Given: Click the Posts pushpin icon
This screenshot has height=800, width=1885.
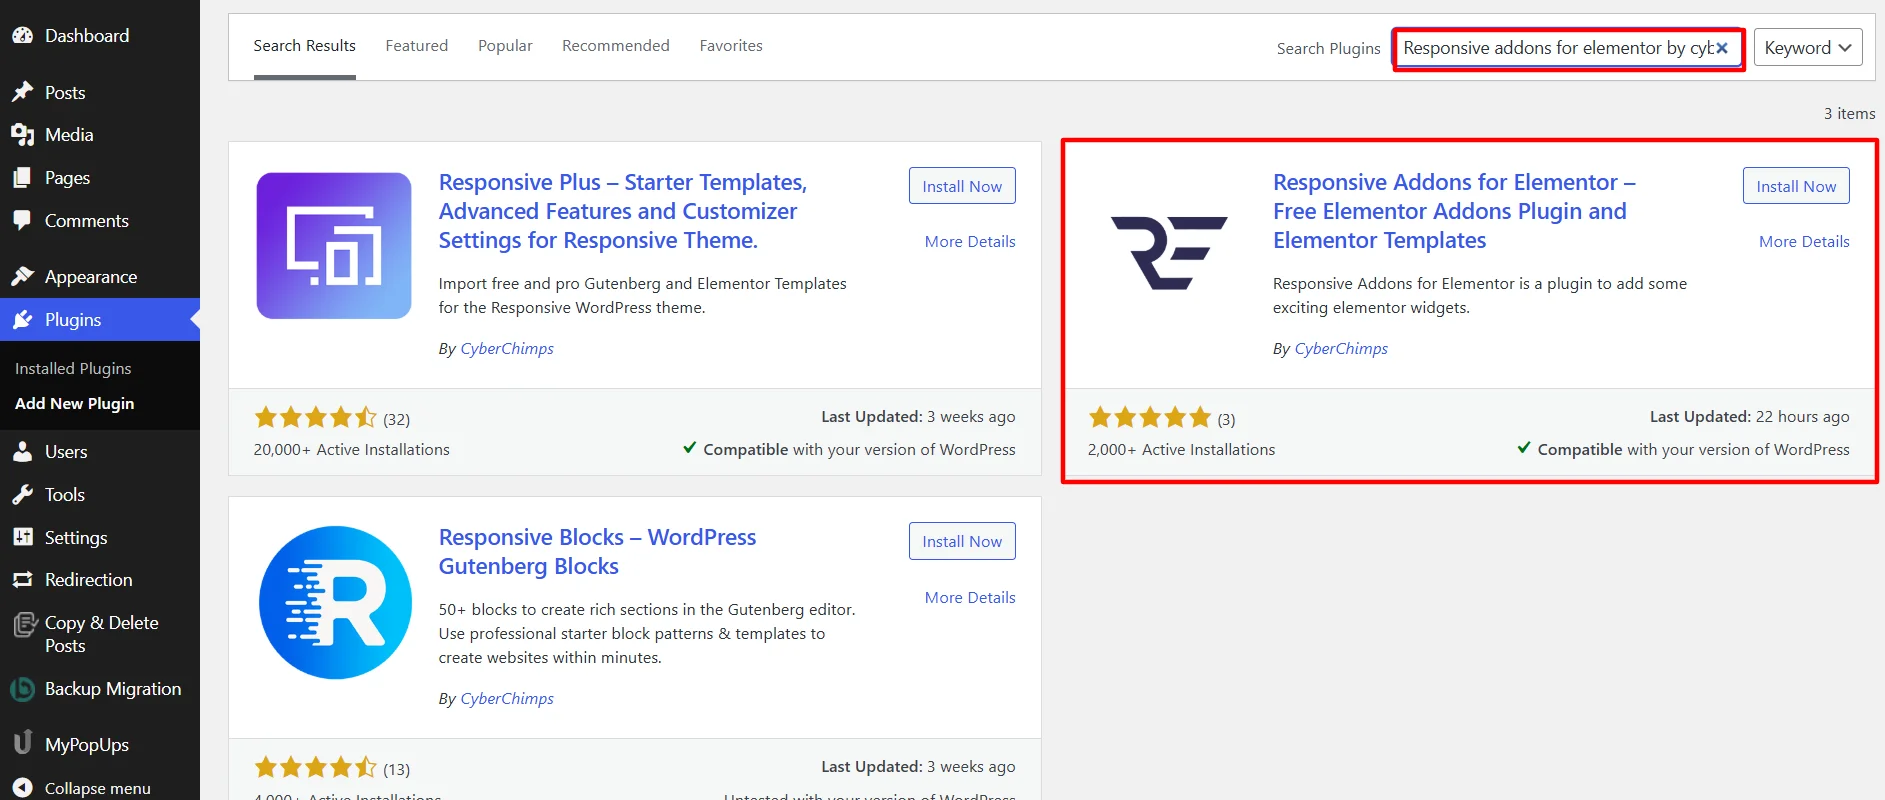Looking at the screenshot, I should coord(22,92).
